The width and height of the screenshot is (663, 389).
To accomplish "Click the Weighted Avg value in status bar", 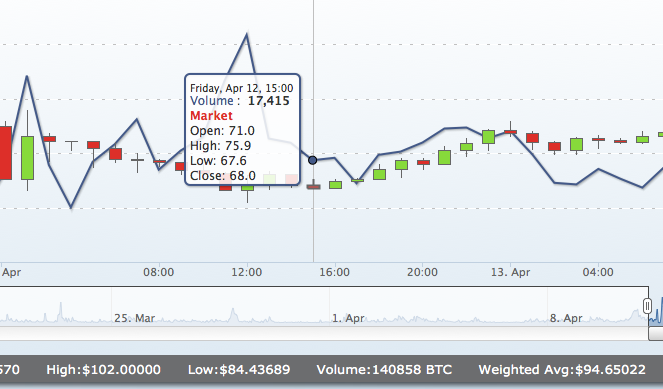I will [x=562, y=370].
